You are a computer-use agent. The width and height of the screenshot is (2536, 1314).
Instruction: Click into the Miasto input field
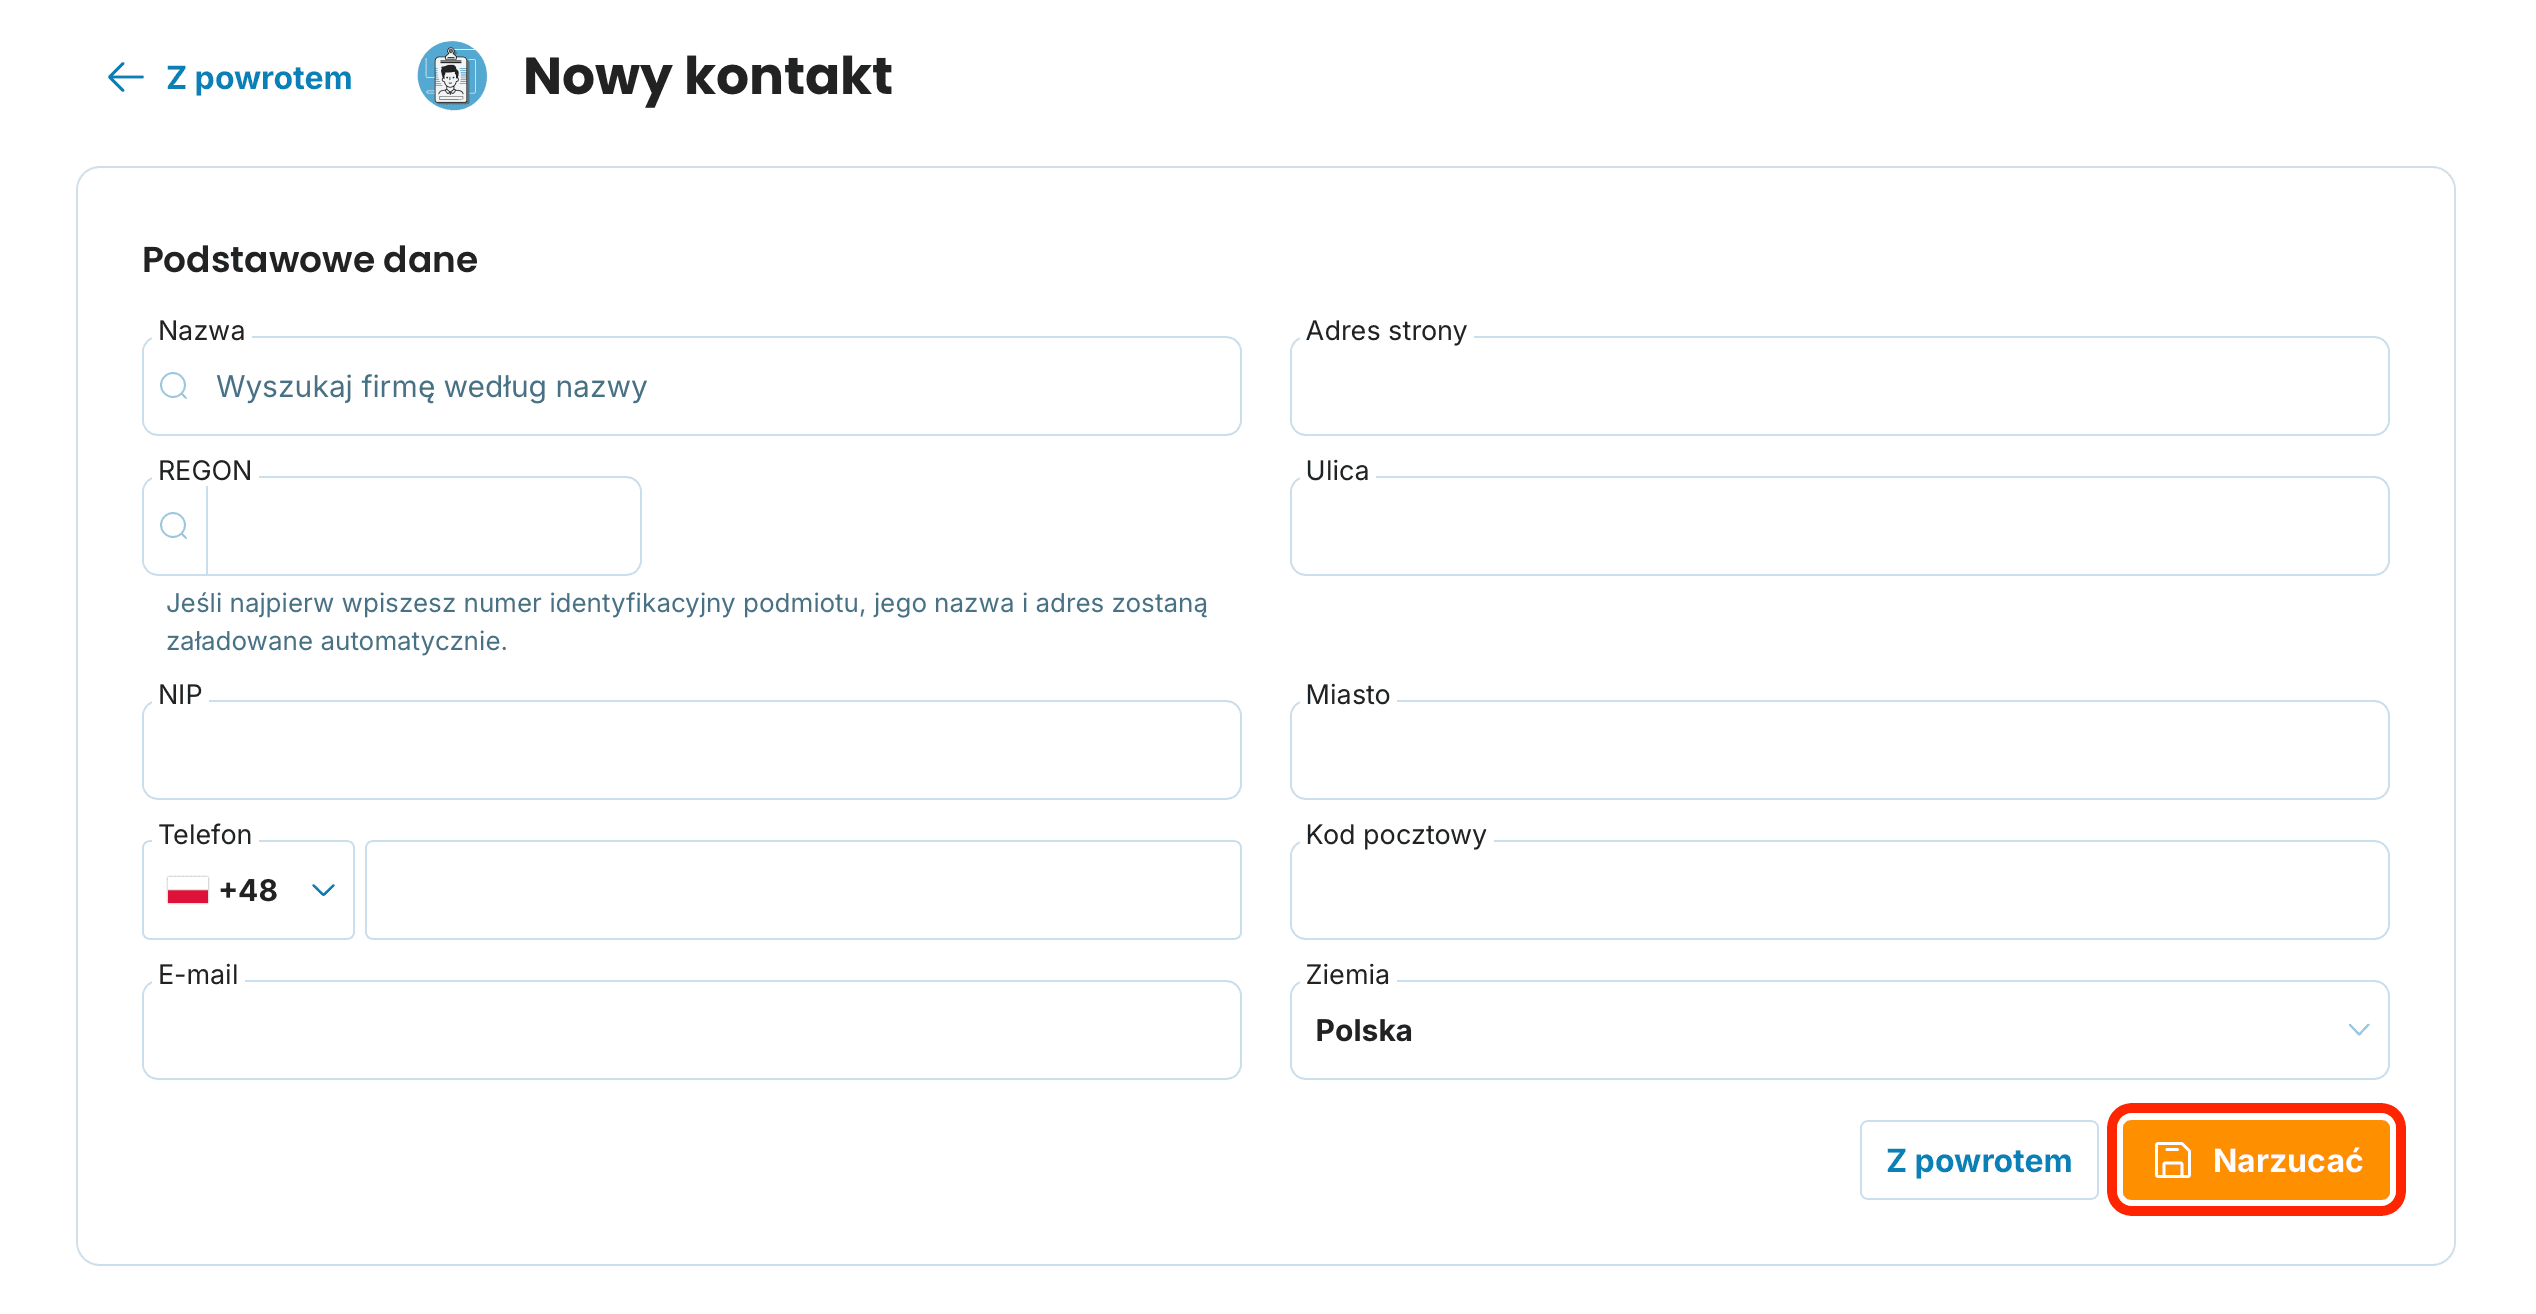point(1840,750)
